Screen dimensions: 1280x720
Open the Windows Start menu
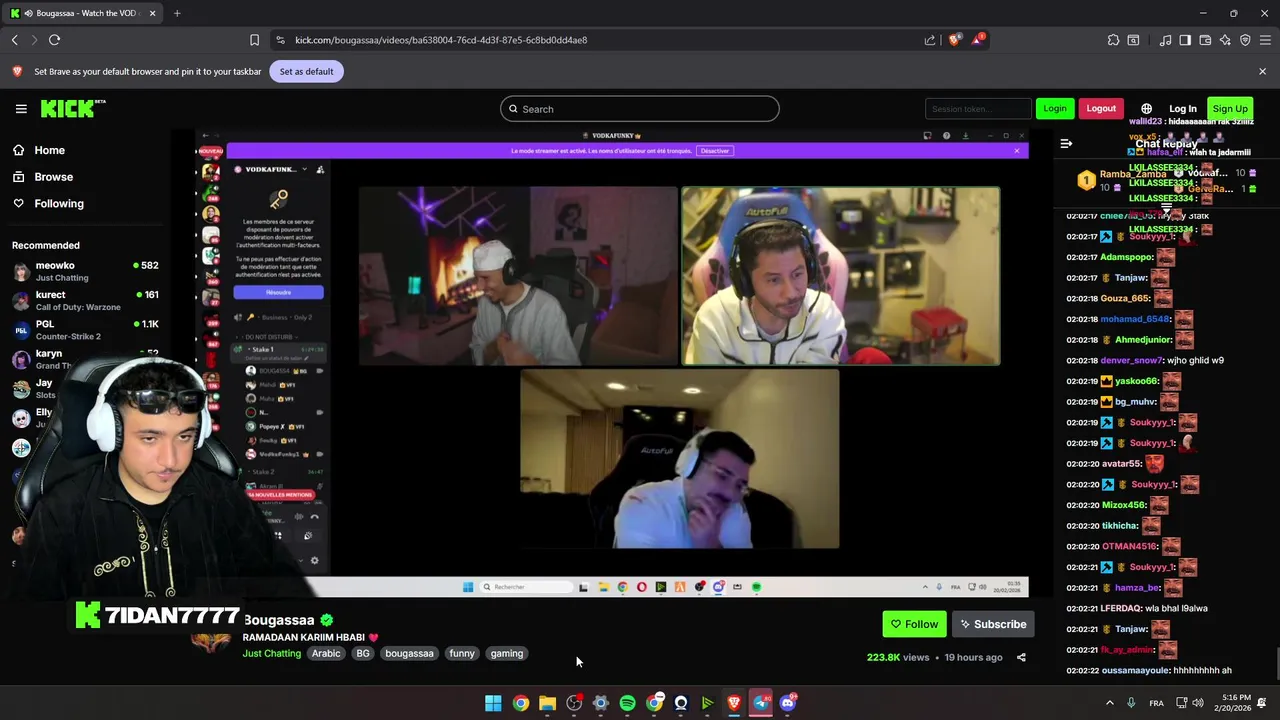493,703
